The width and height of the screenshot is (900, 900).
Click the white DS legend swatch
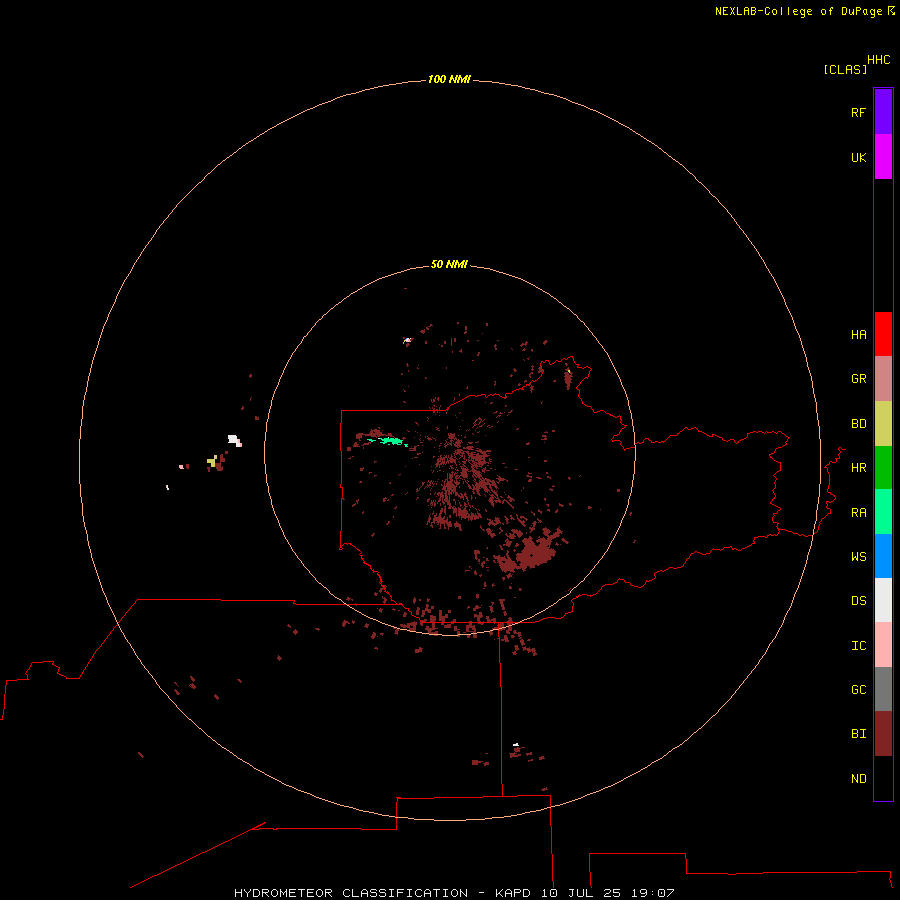[883, 600]
